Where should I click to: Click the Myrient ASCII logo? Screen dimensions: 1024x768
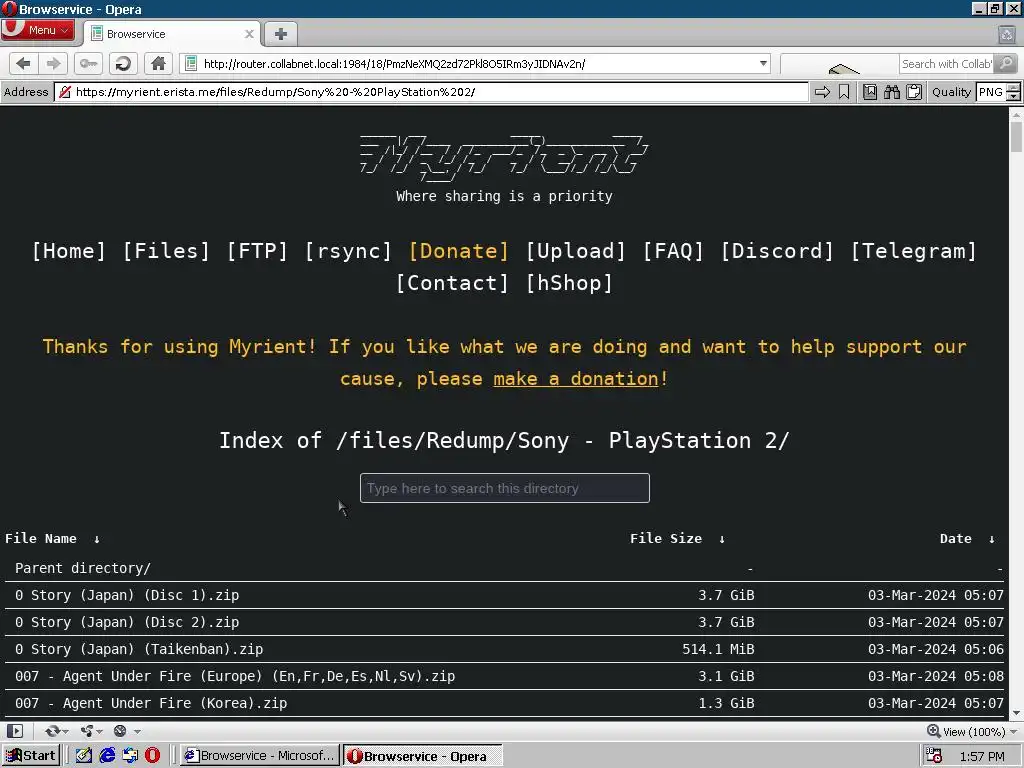click(x=504, y=157)
